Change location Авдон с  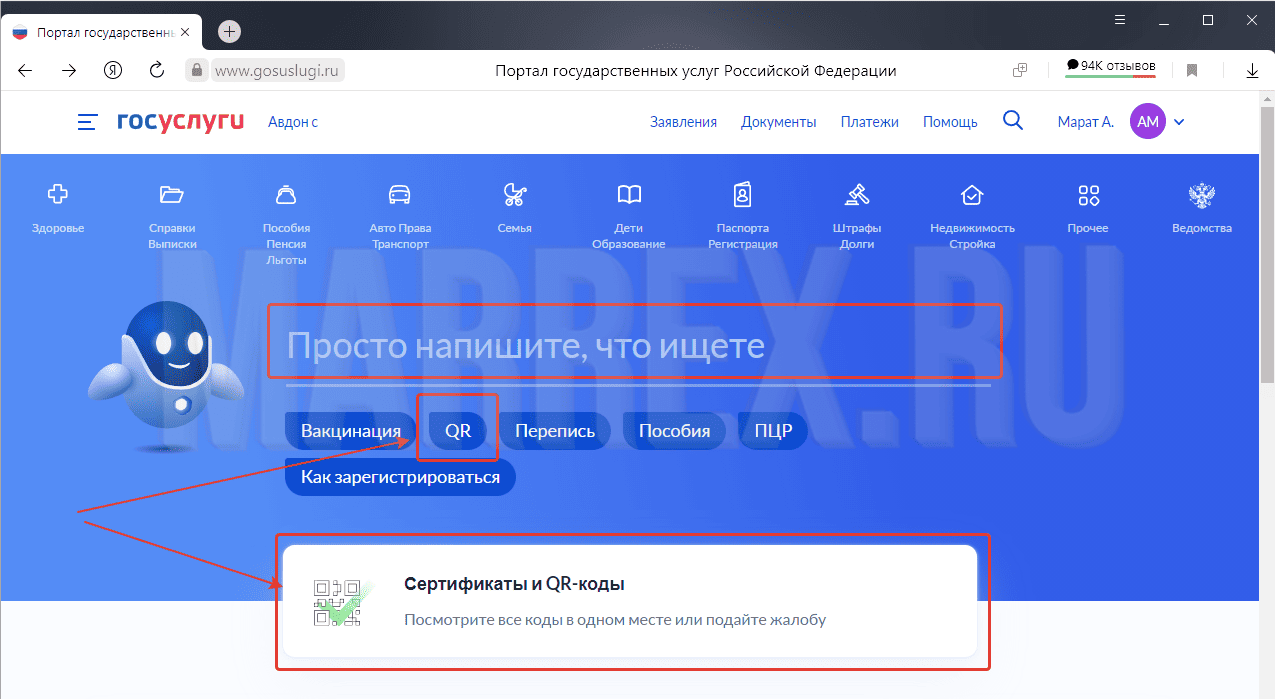coord(293,122)
